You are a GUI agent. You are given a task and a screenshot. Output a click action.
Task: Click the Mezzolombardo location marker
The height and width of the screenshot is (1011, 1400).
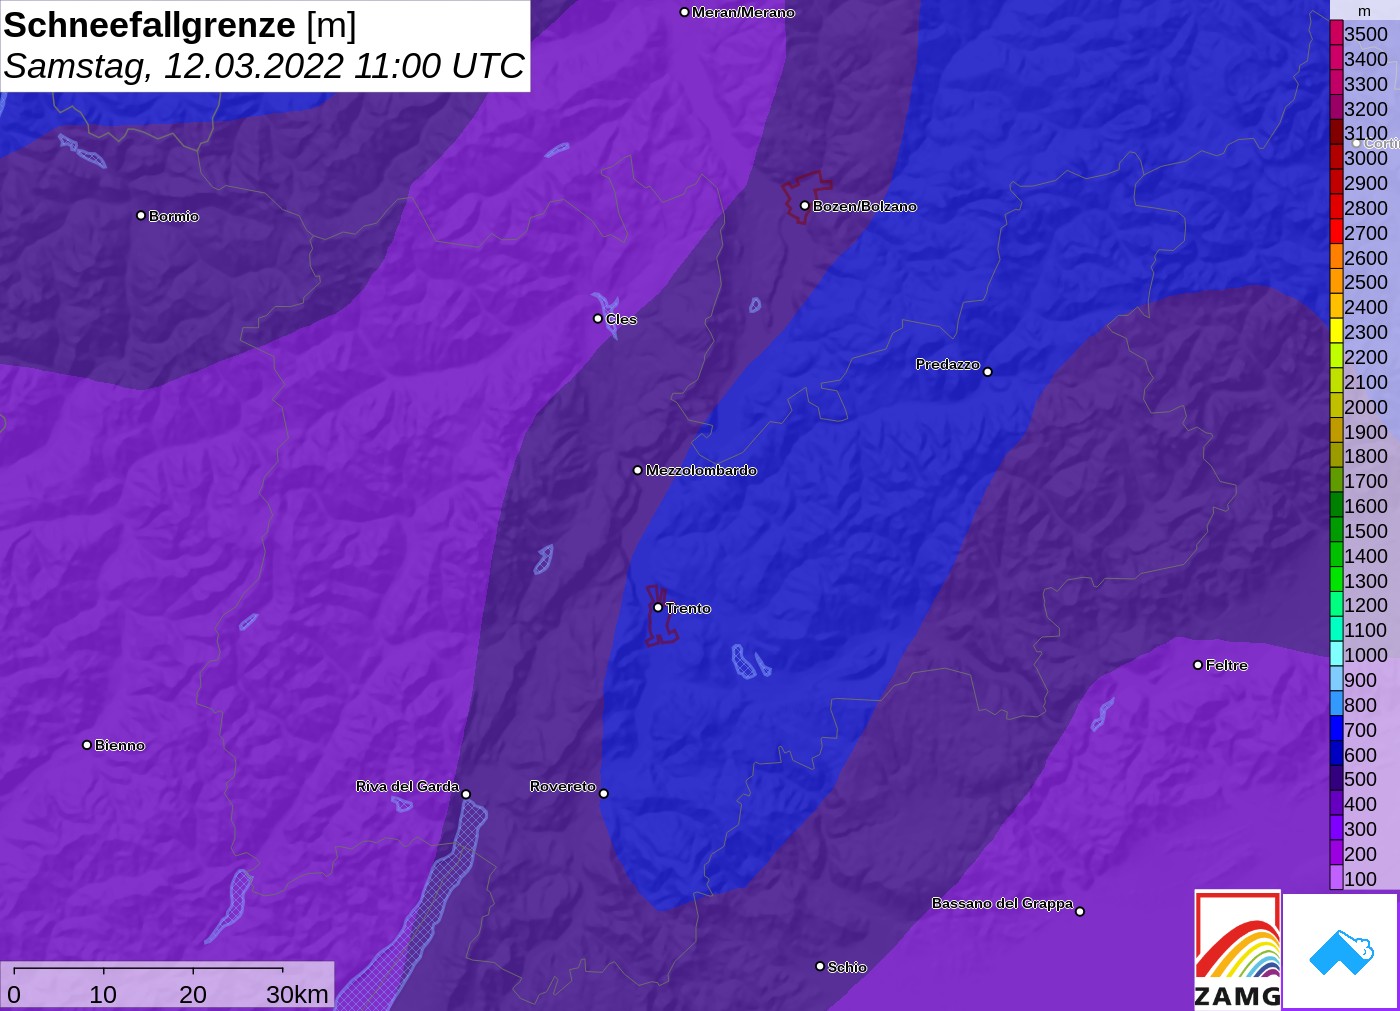pyautogui.click(x=638, y=470)
